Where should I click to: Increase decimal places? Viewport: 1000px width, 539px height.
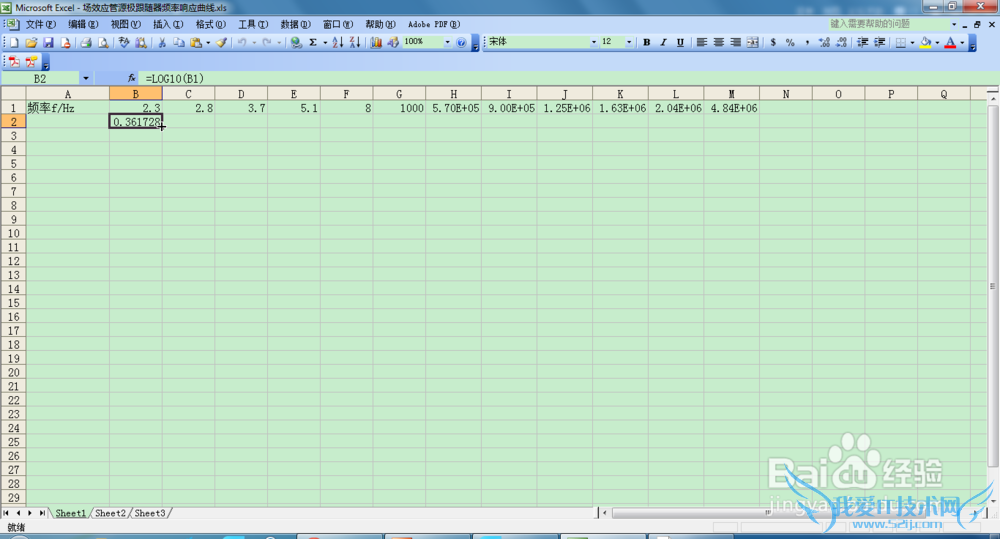pos(824,42)
